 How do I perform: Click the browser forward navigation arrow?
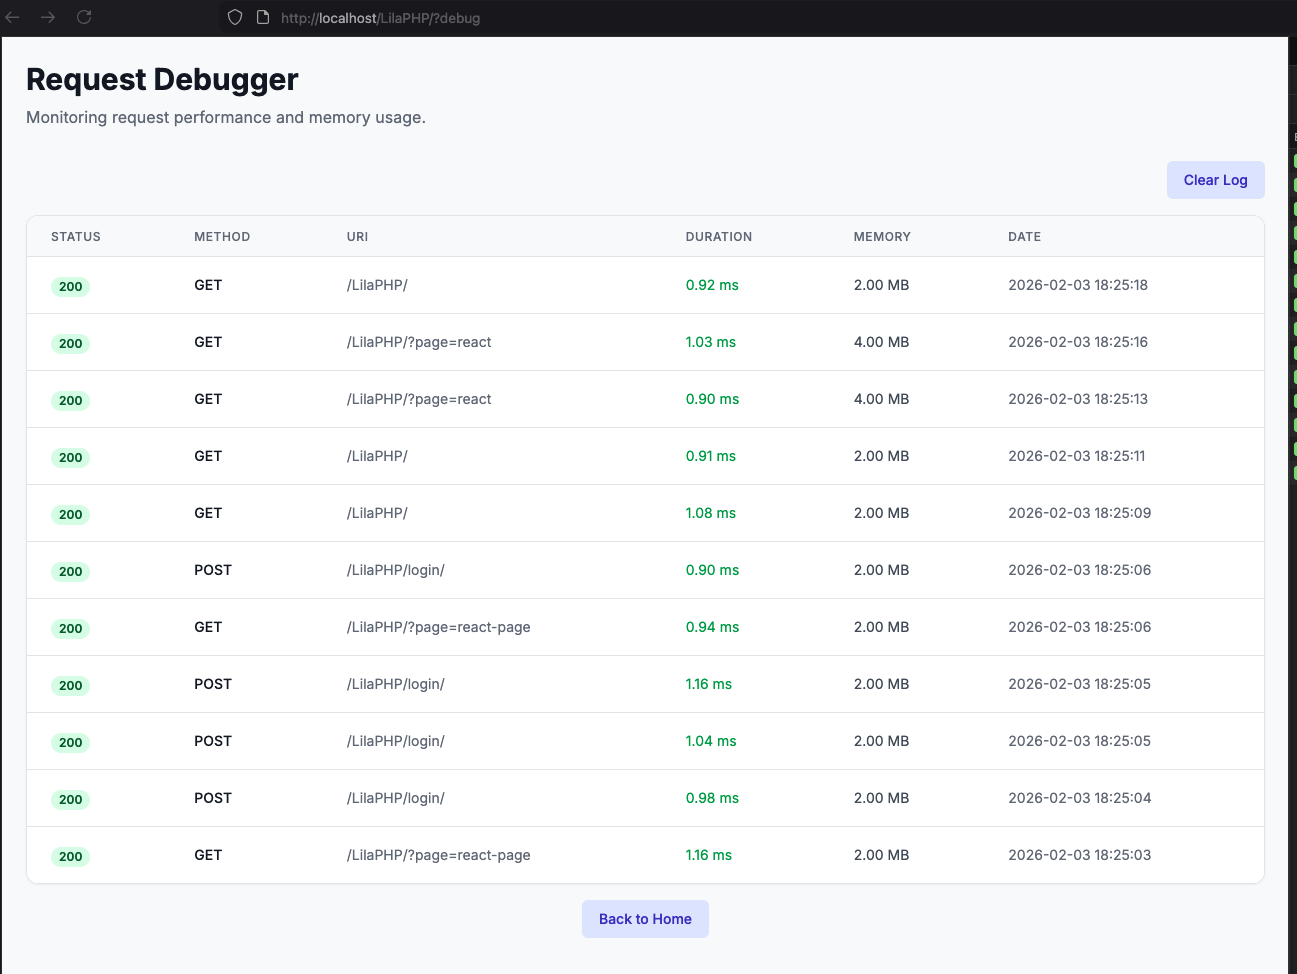[48, 17]
